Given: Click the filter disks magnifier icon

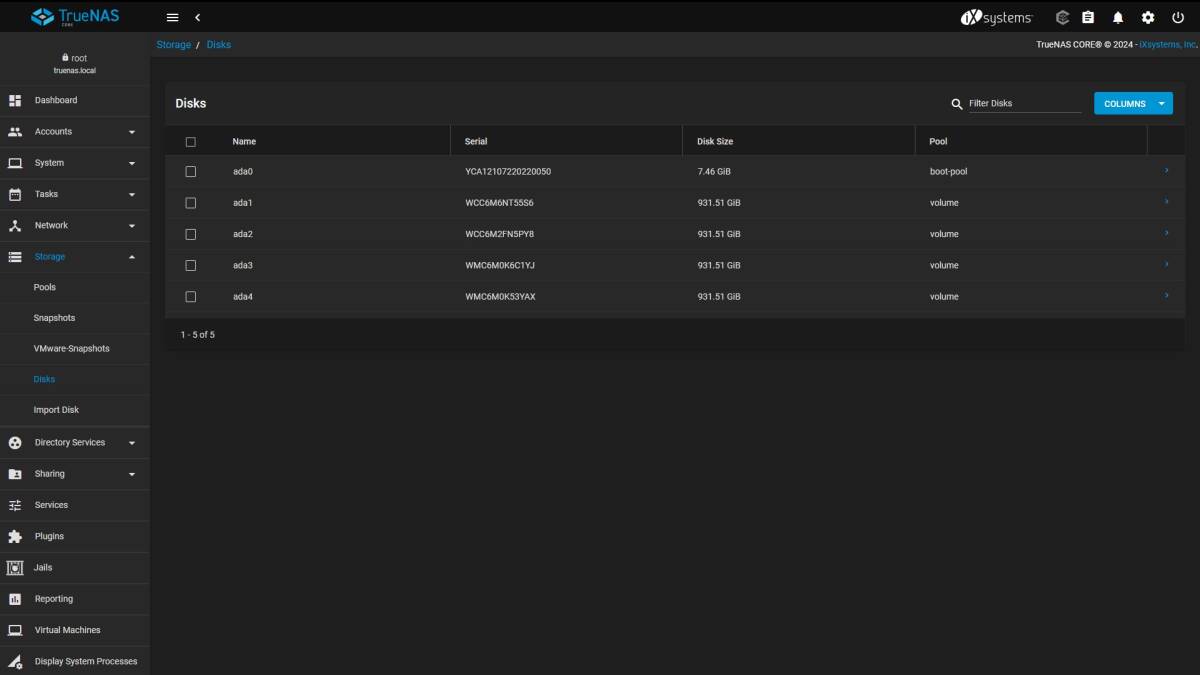Looking at the screenshot, I should [957, 104].
